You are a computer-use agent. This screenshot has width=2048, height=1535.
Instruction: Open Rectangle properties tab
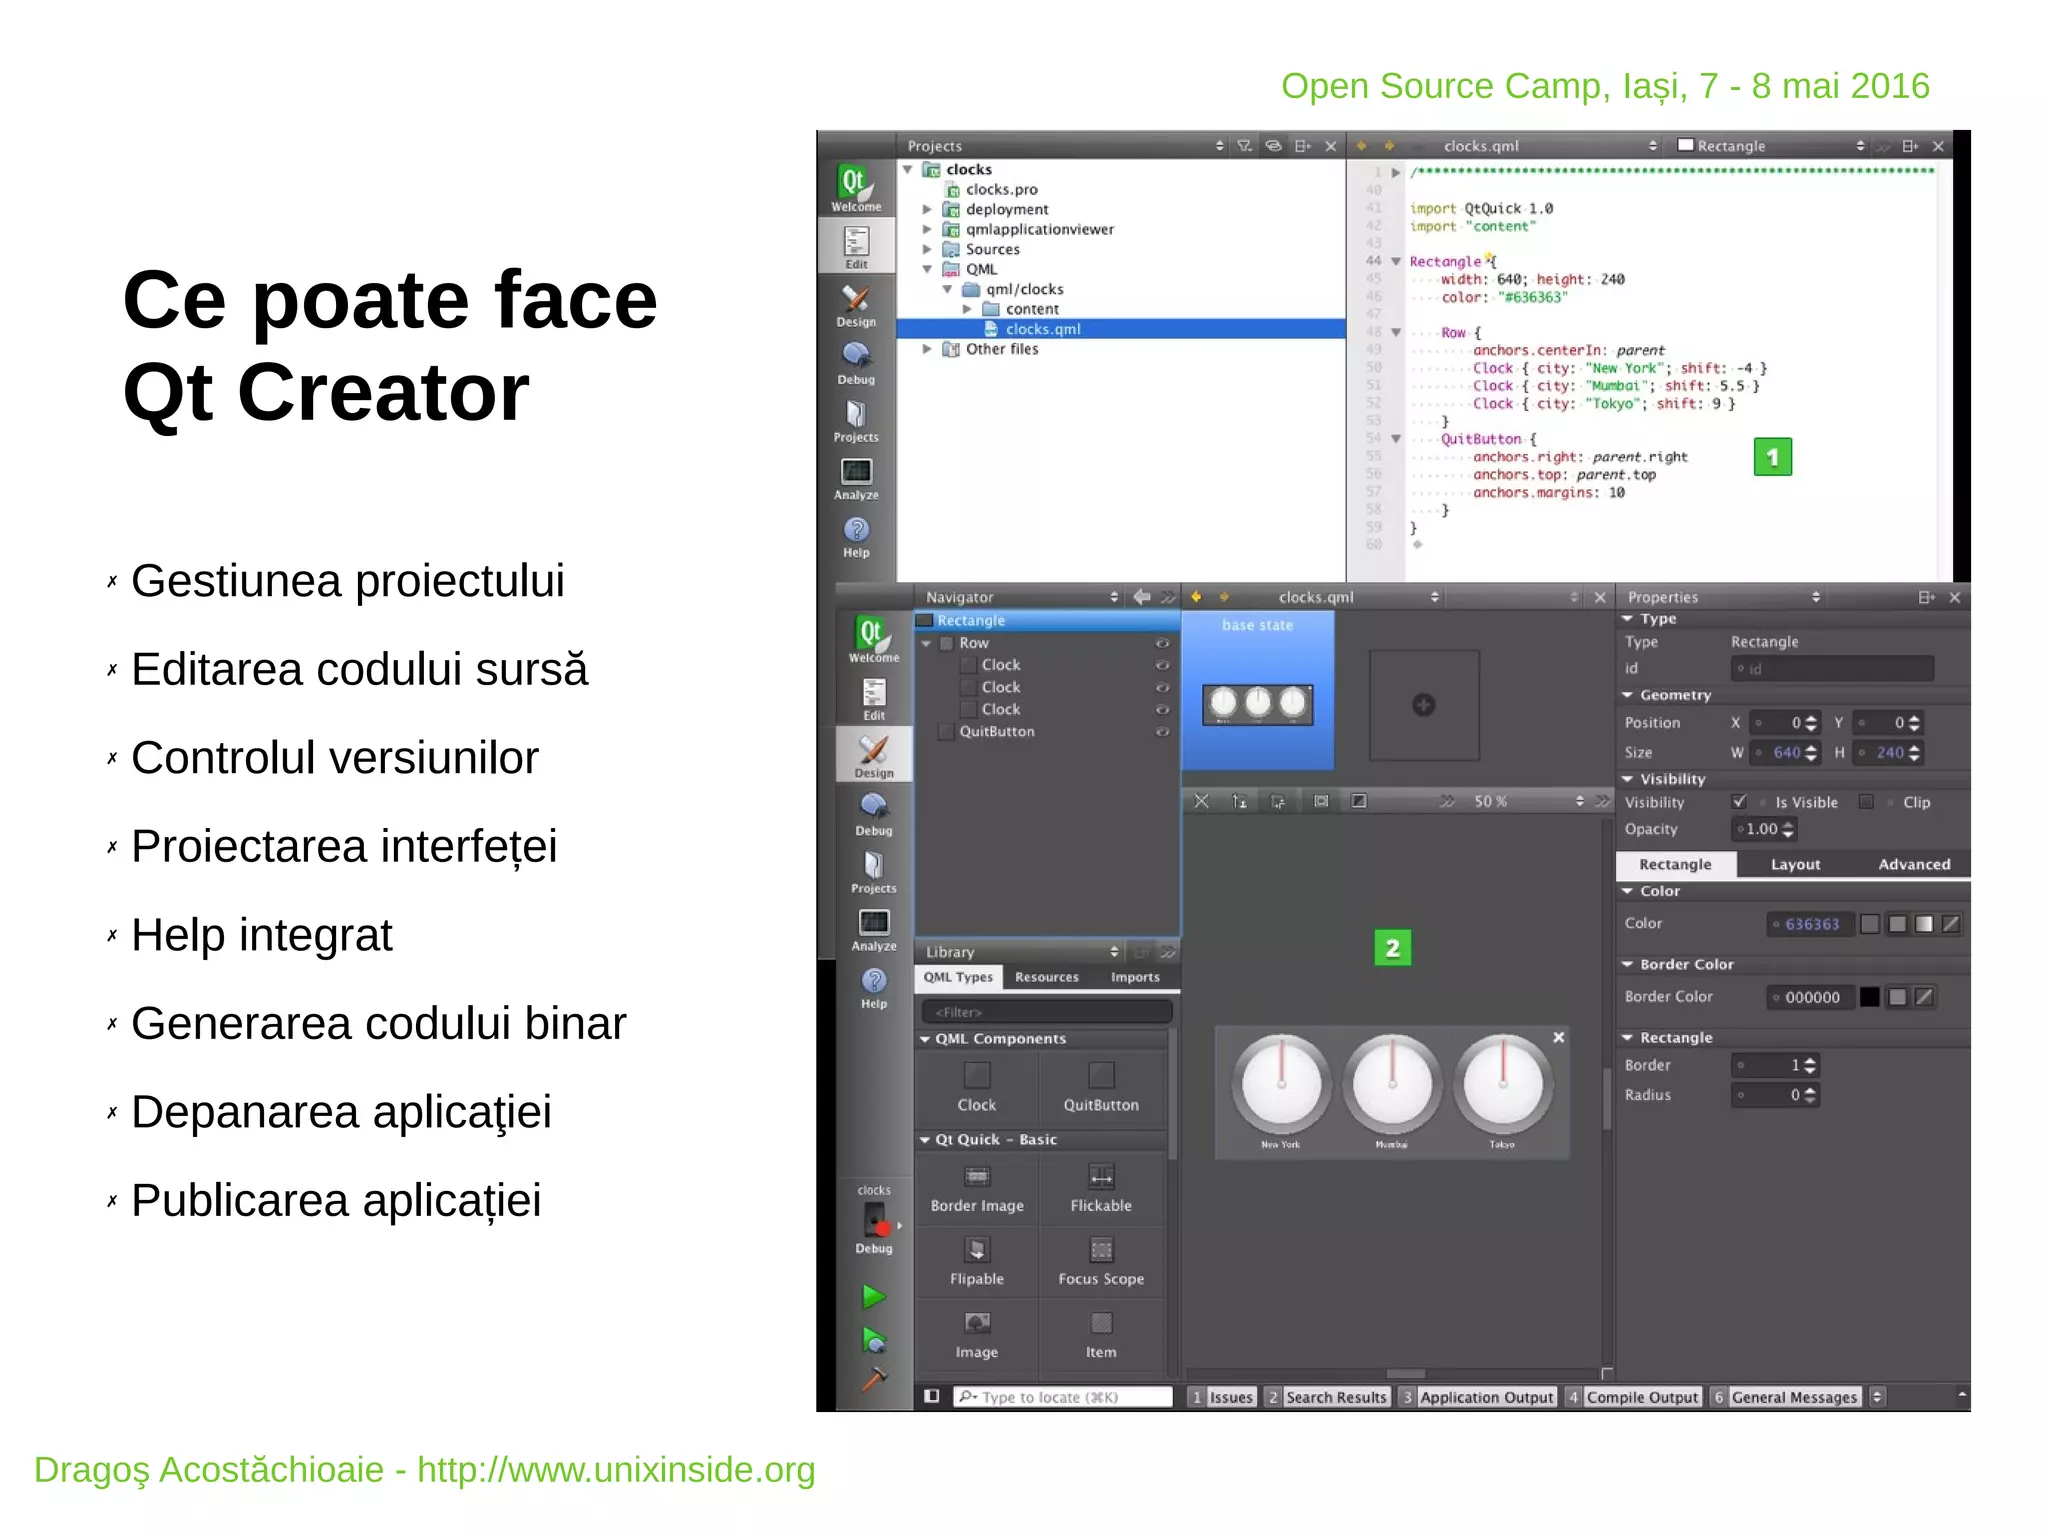pos(1675,864)
